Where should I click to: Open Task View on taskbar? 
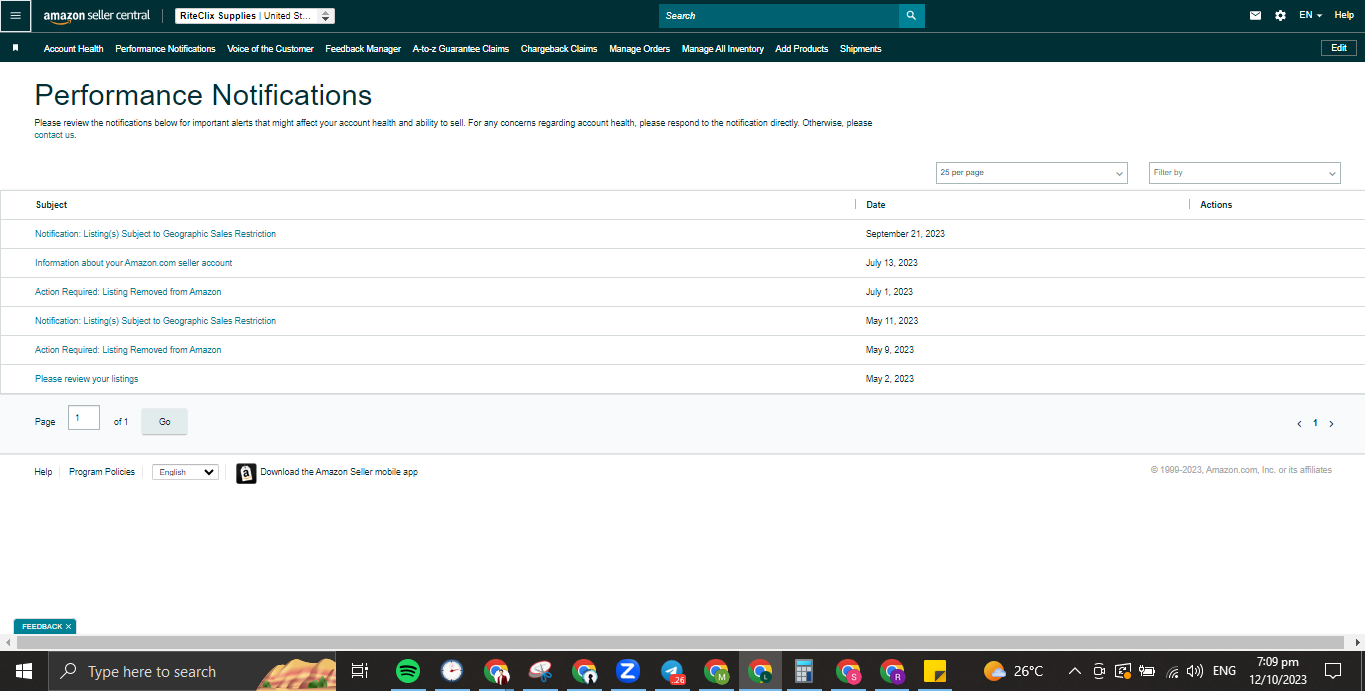(360, 671)
